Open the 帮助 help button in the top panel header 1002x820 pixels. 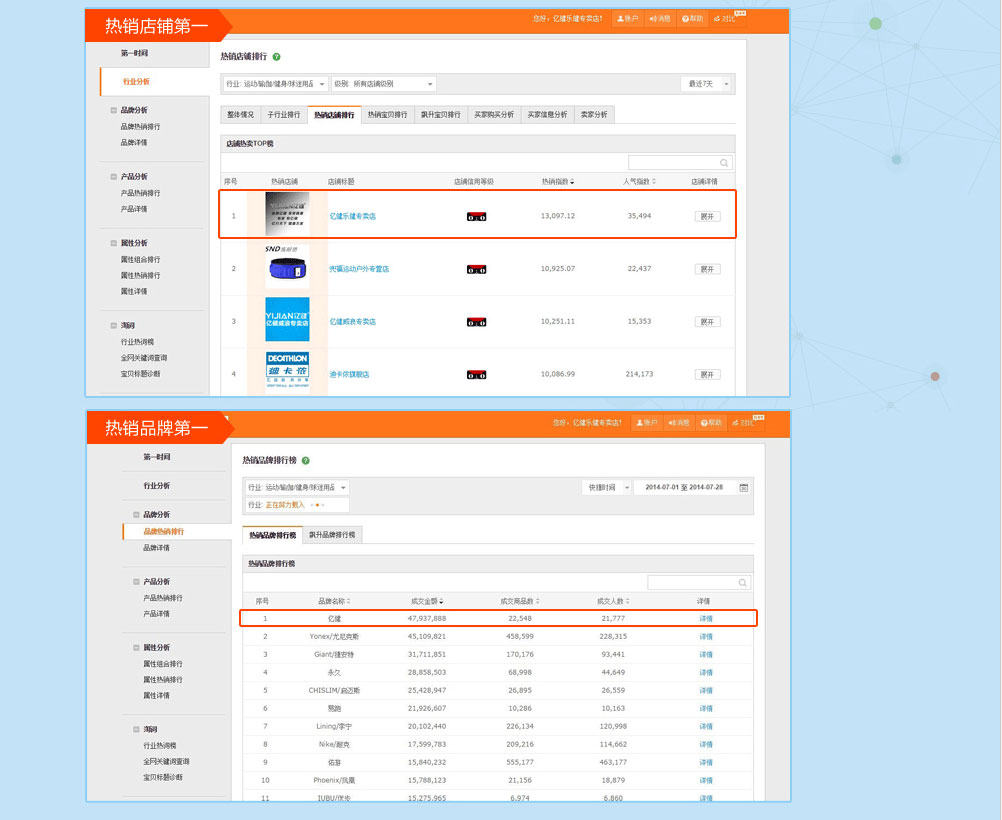click(692, 19)
